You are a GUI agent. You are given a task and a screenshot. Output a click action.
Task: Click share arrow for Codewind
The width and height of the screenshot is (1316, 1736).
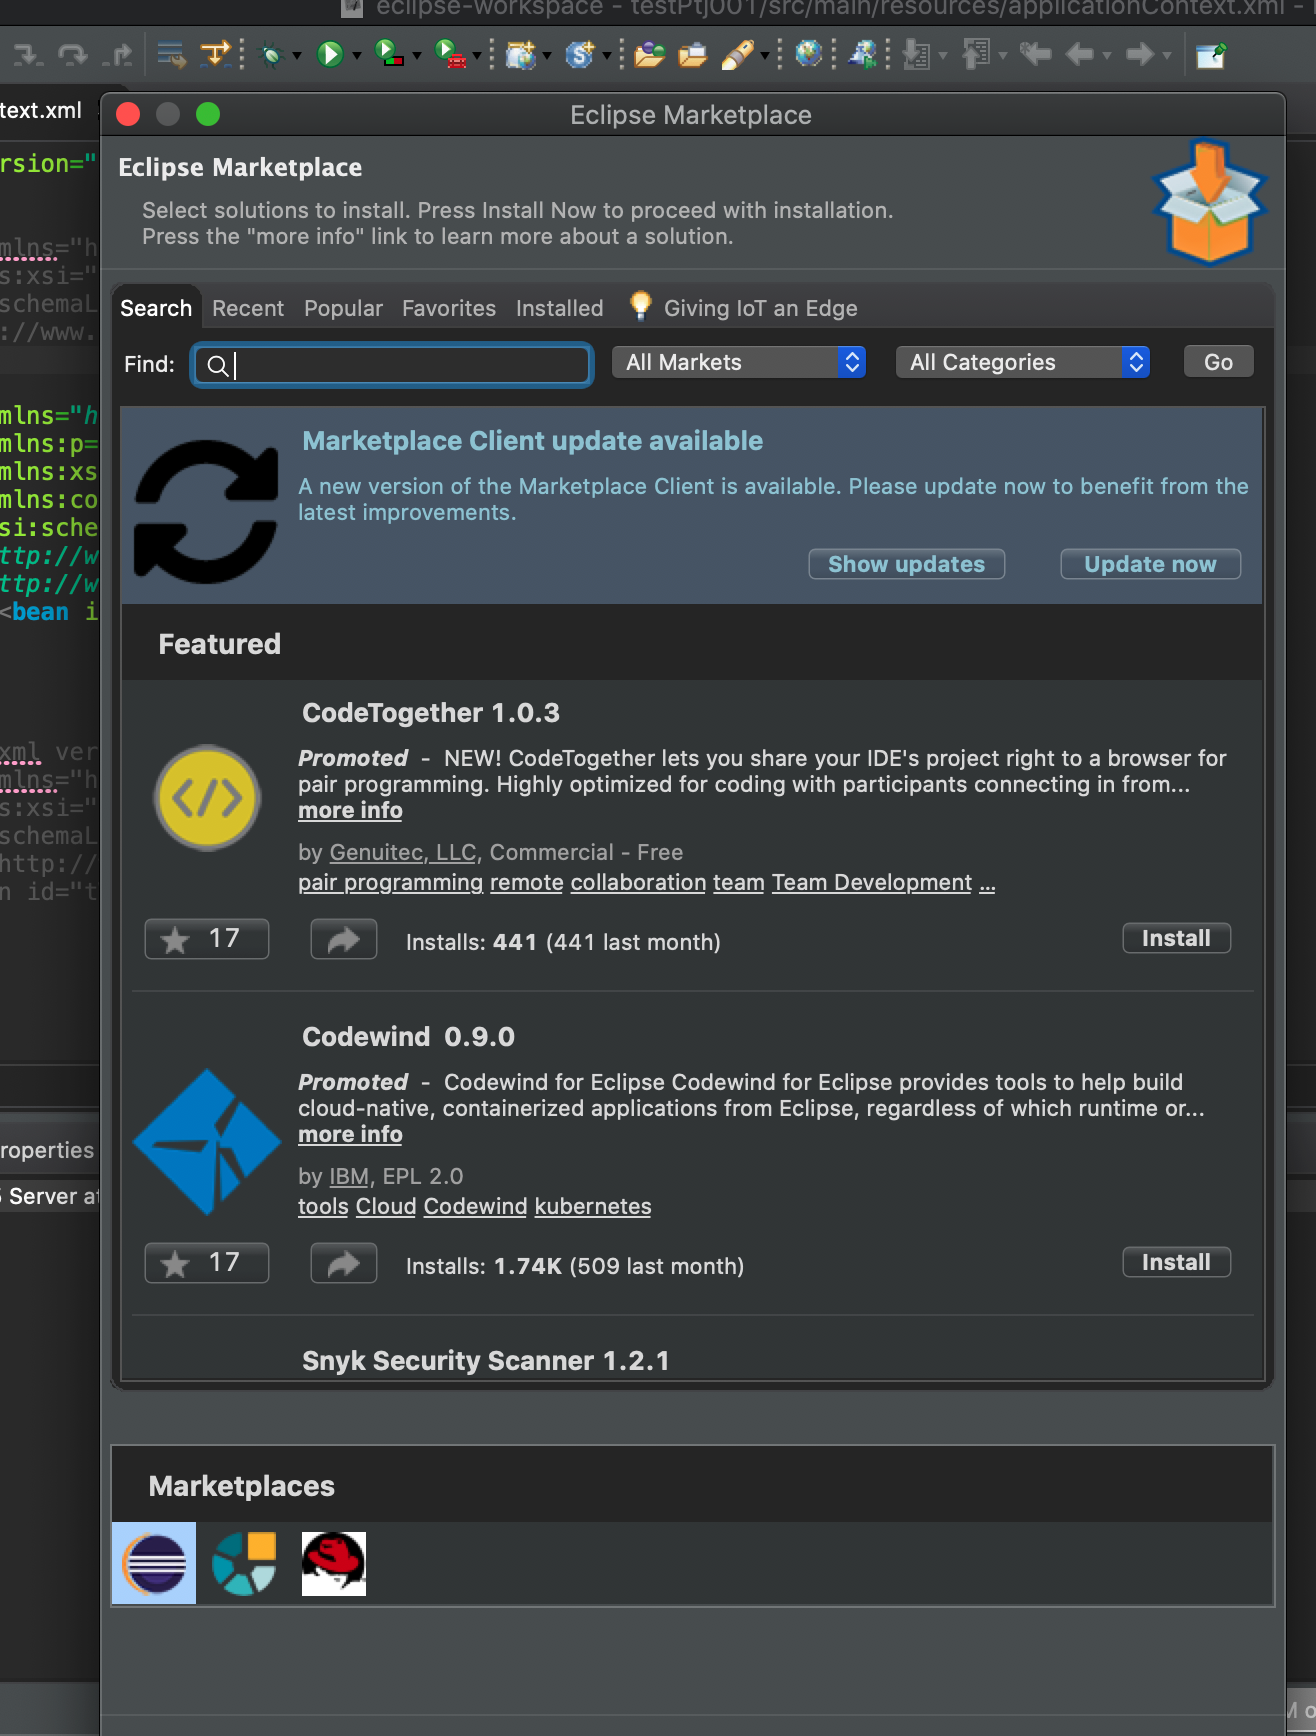click(344, 1263)
